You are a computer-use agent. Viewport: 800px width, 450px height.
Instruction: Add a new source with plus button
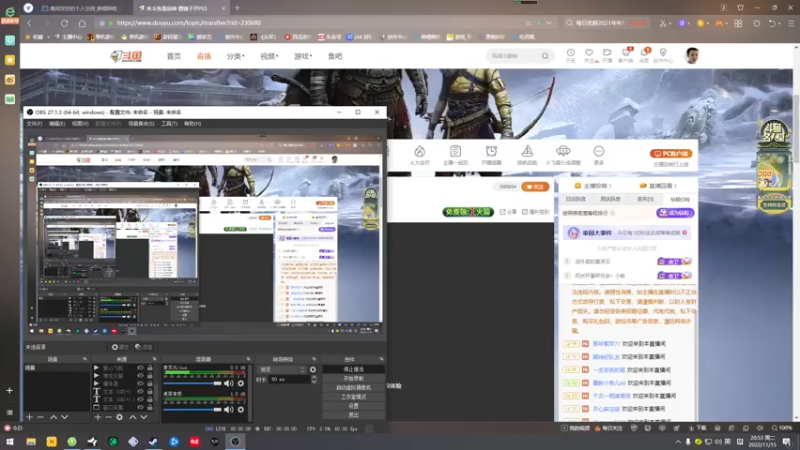pyautogui.click(x=97, y=417)
